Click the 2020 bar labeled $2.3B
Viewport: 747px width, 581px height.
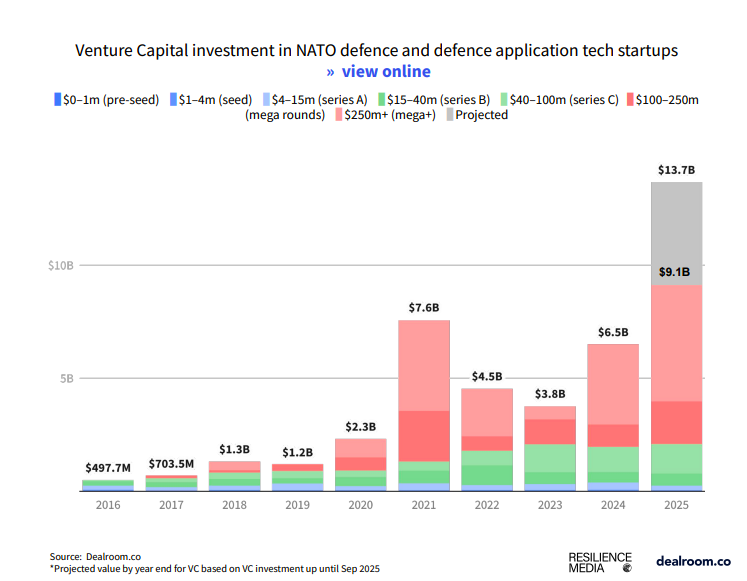[361, 465]
